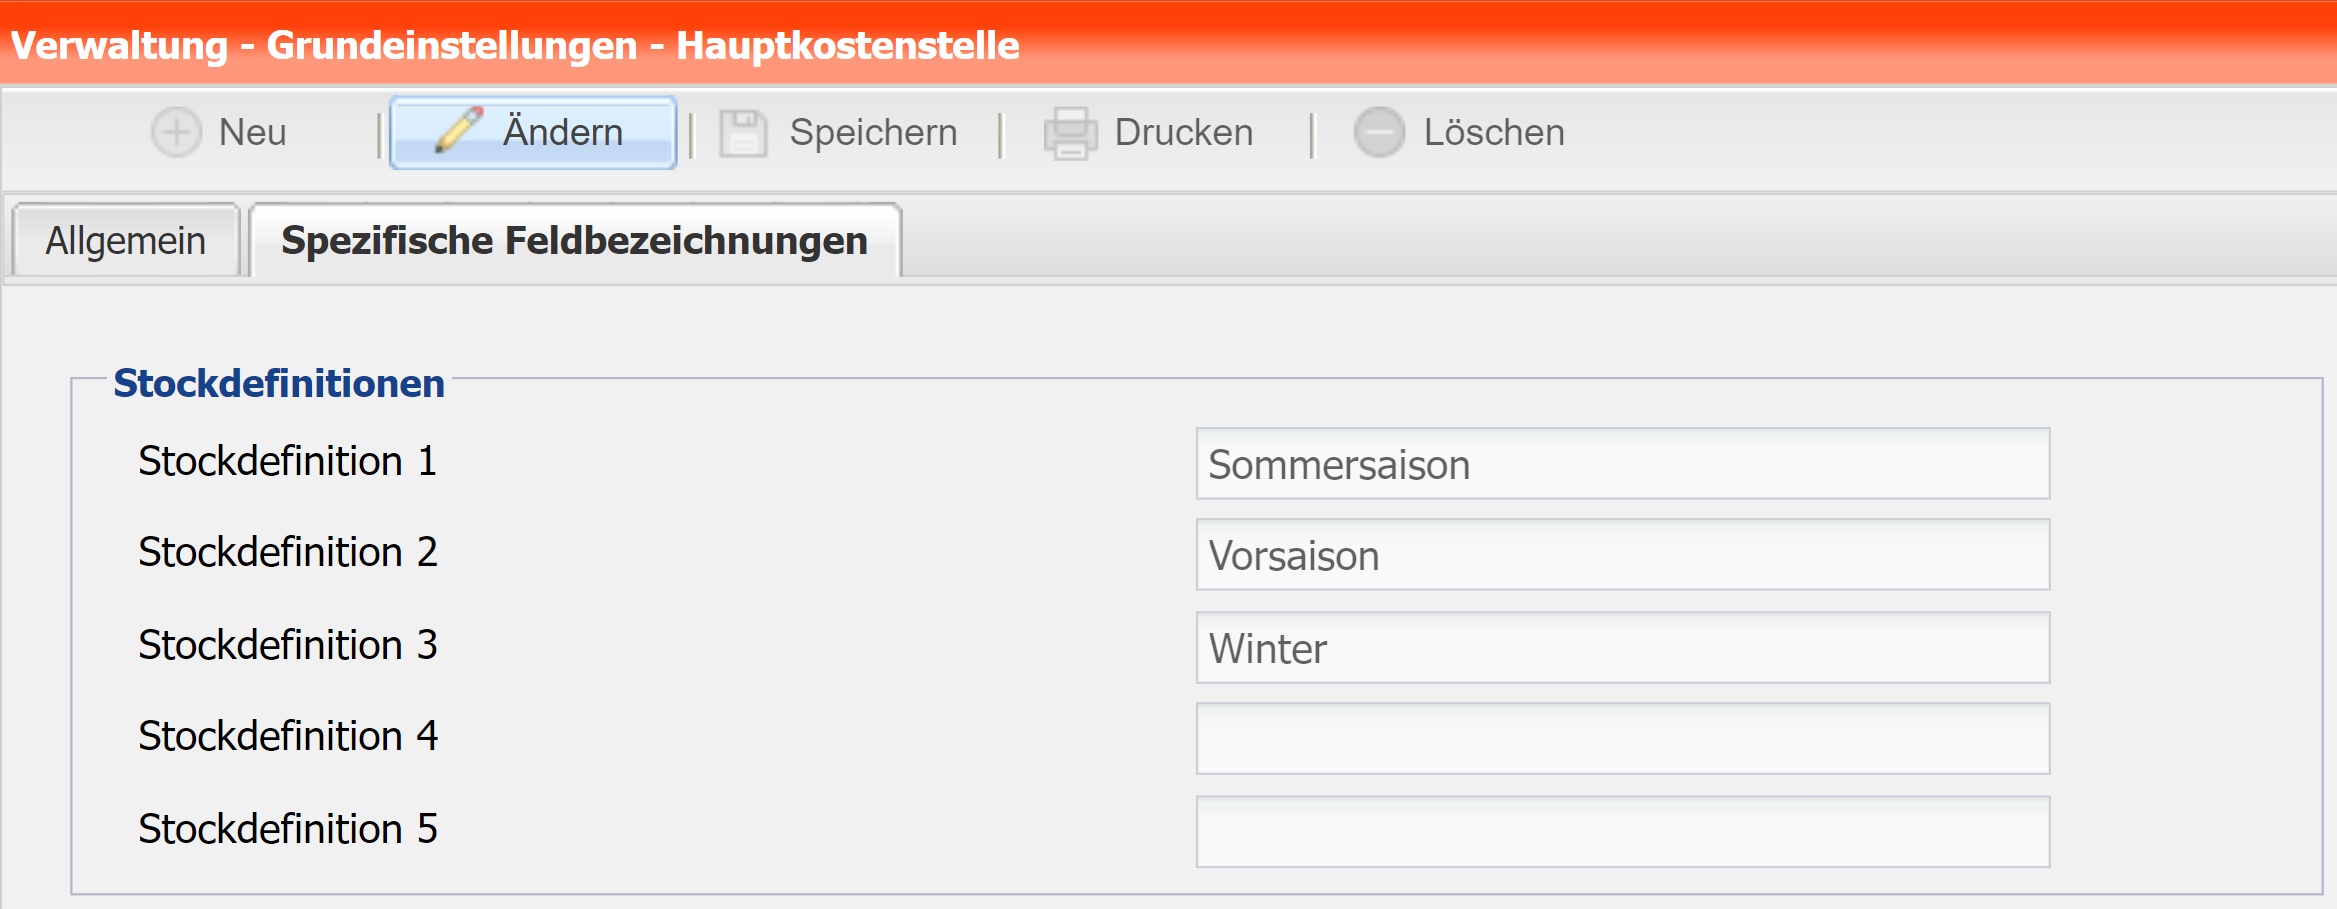2337x909 pixels.
Task: Switch to the Allgemein tab
Action: coord(126,241)
